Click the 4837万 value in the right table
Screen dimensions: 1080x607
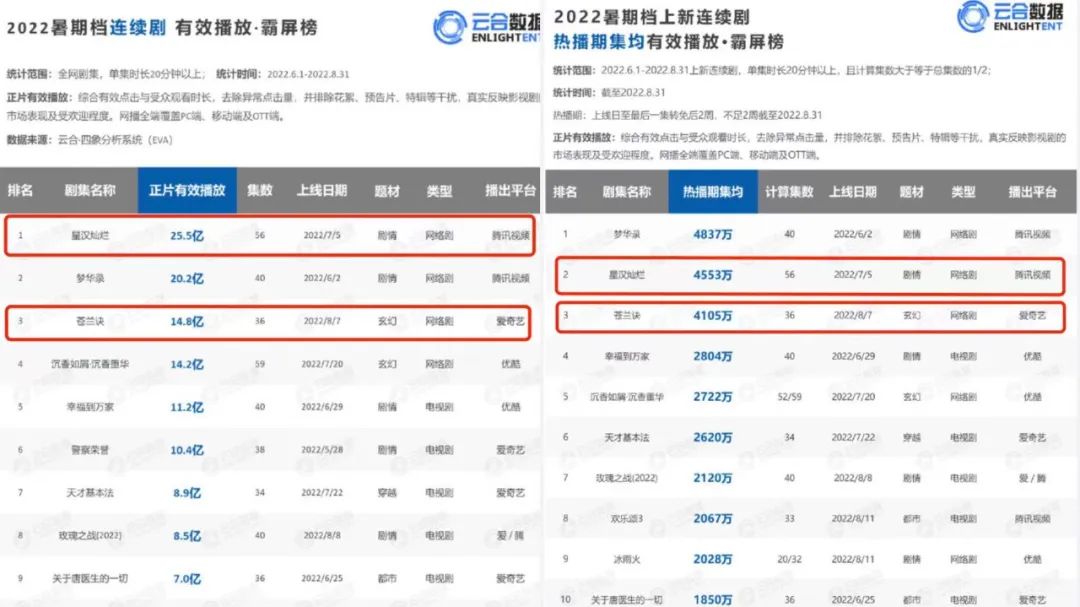712,234
